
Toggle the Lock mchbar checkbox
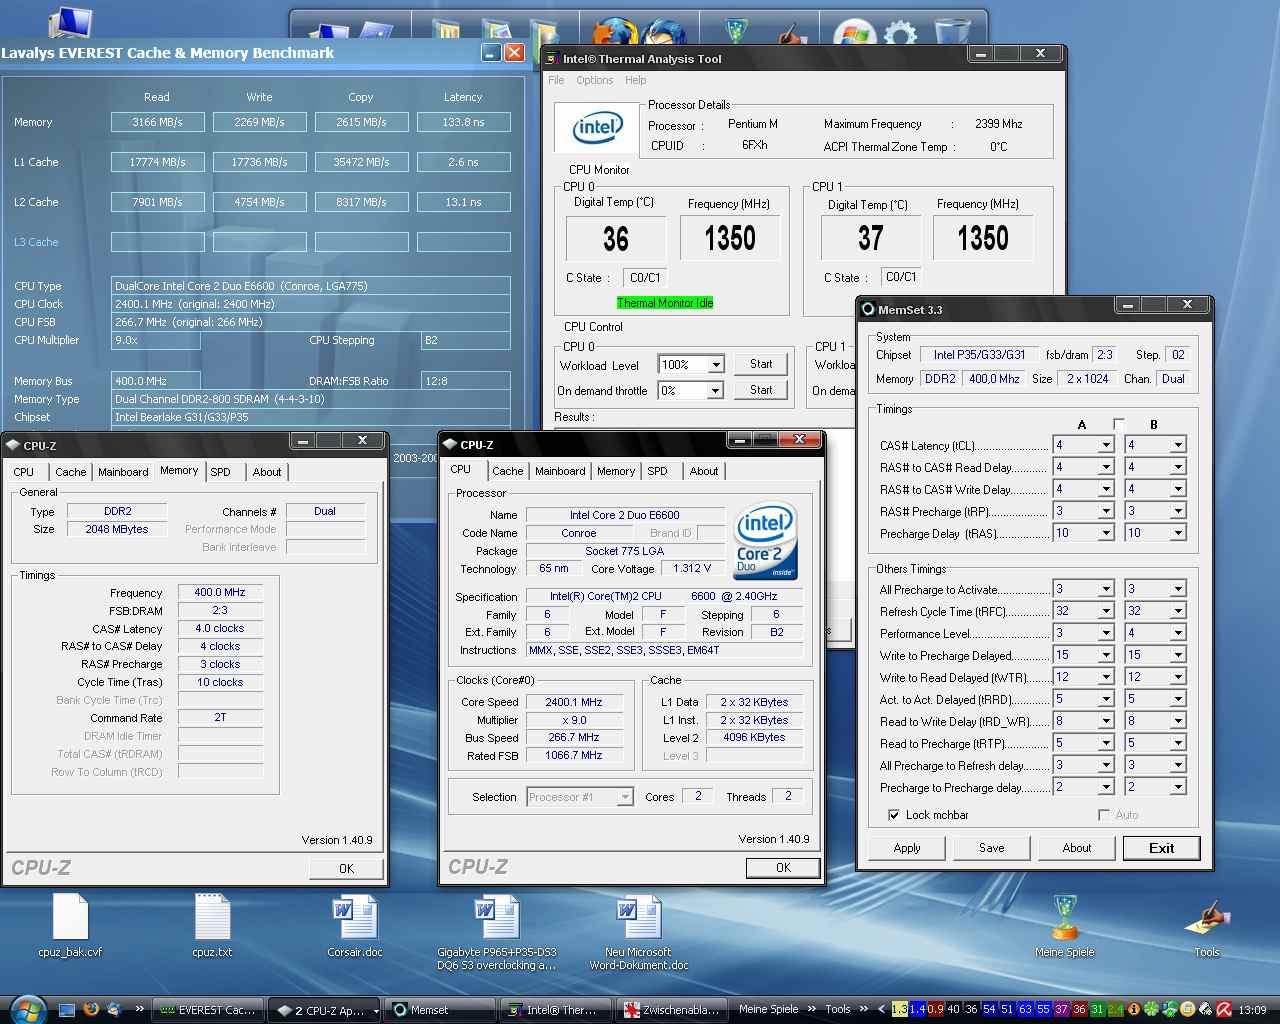point(893,815)
